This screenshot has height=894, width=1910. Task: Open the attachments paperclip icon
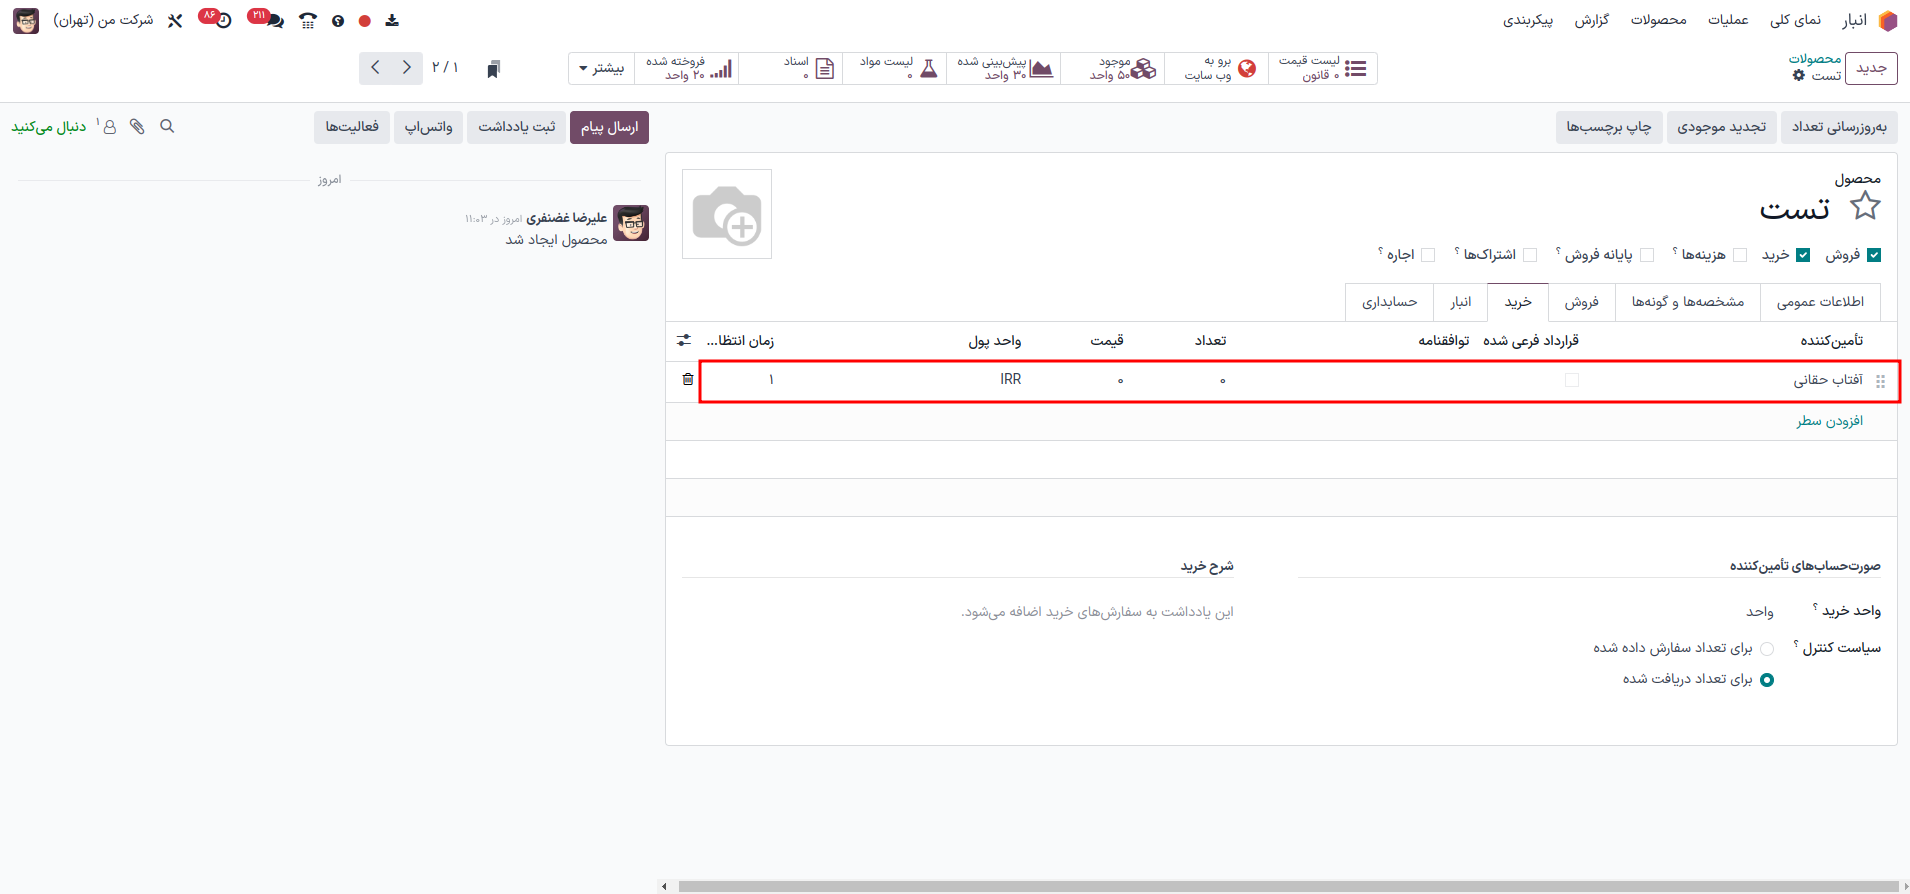click(x=137, y=127)
